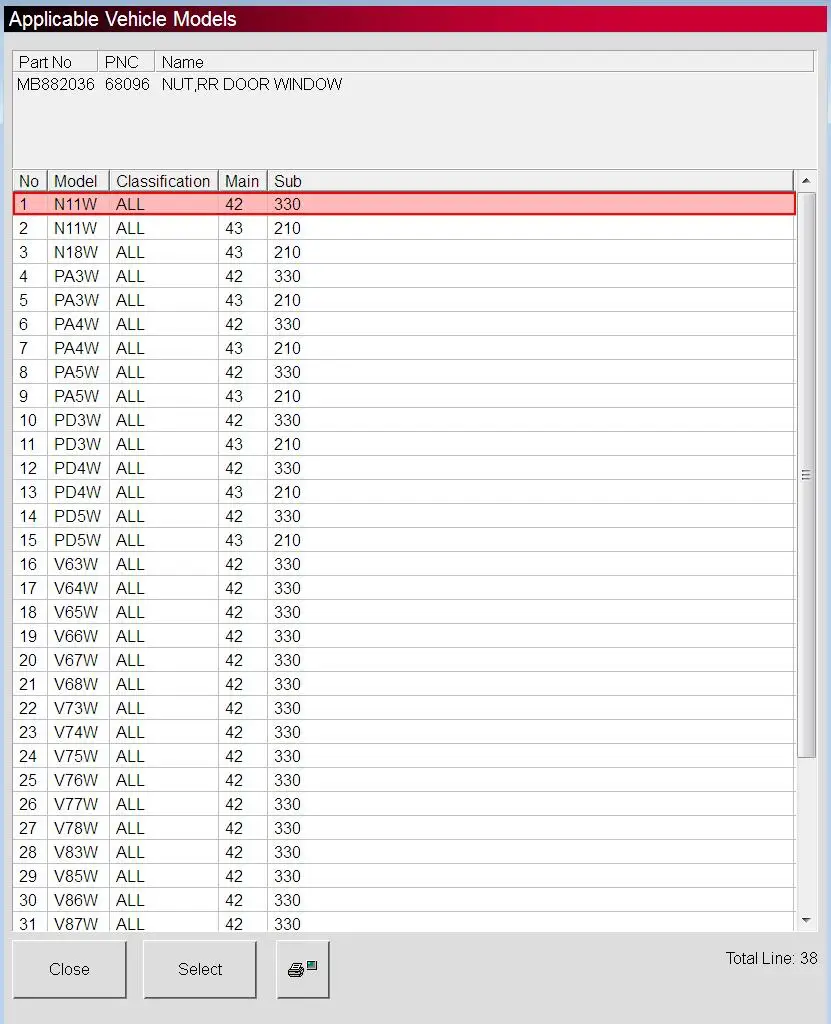831x1024 pixels.
Task: Select row 6 model PA4W
Action: click(404, 325)
